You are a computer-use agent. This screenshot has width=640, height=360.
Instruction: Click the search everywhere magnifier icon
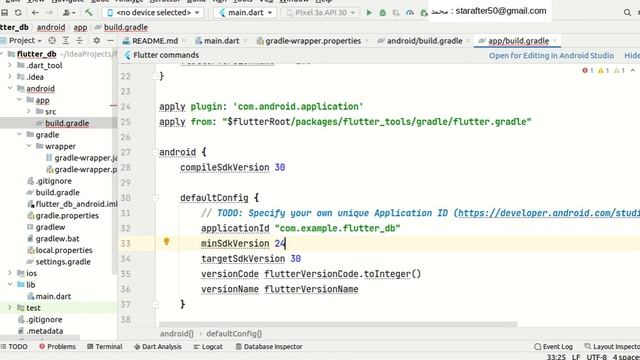(x=627, y=13)
